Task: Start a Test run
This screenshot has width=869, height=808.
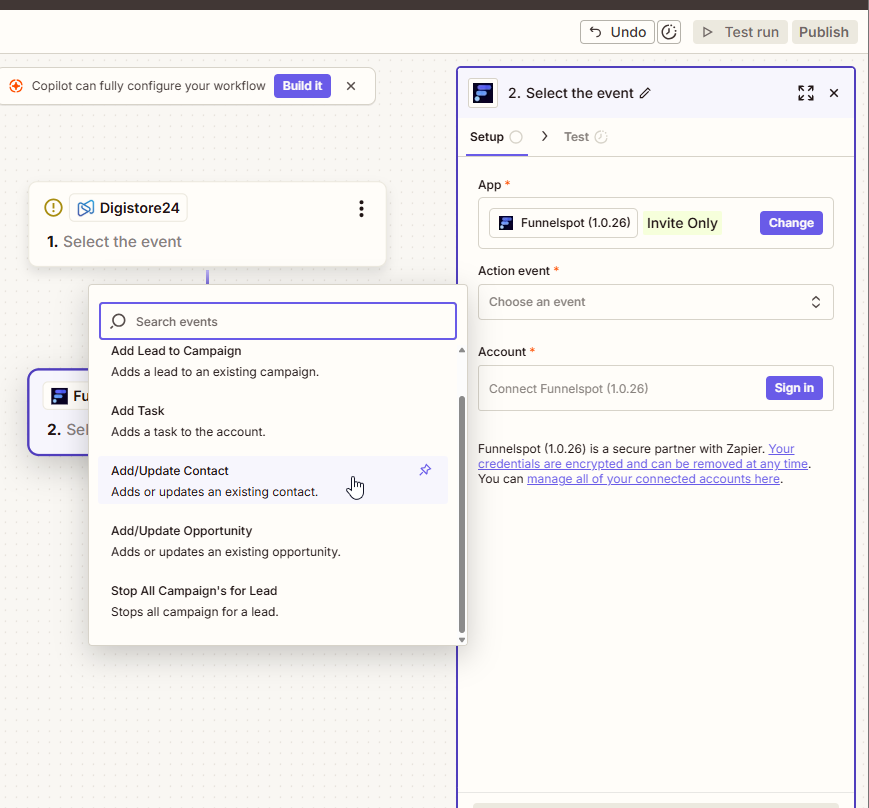Action: (x=740, y=32)
